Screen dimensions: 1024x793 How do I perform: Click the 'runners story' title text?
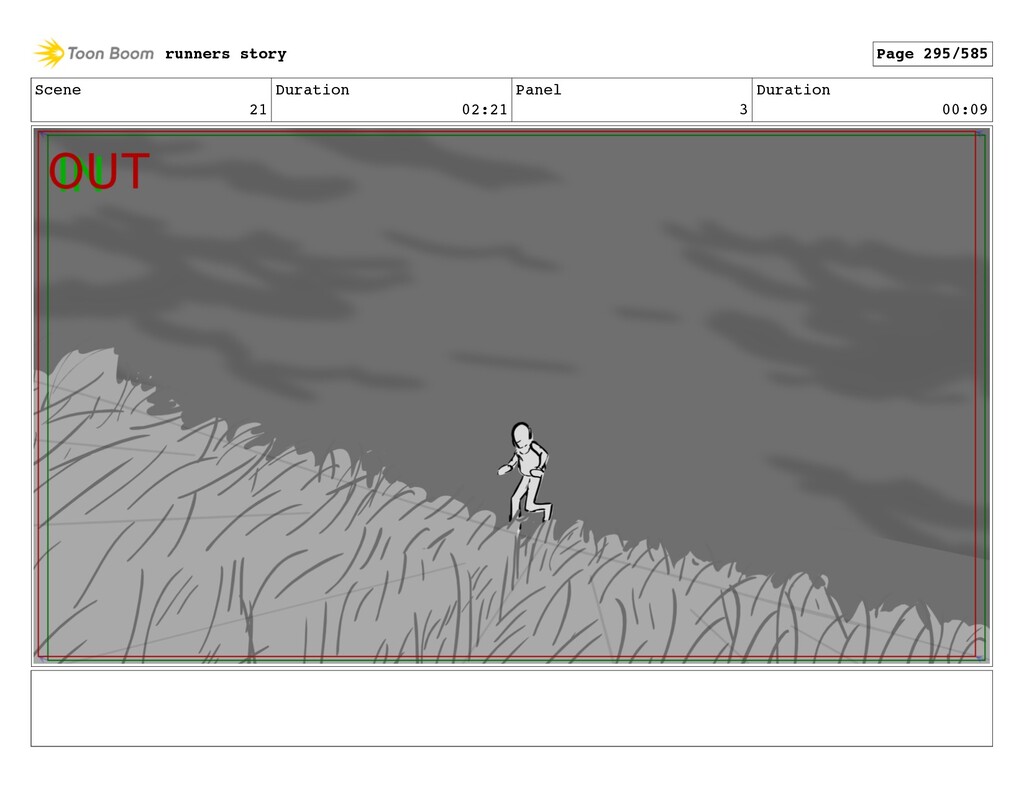[225, 54]
